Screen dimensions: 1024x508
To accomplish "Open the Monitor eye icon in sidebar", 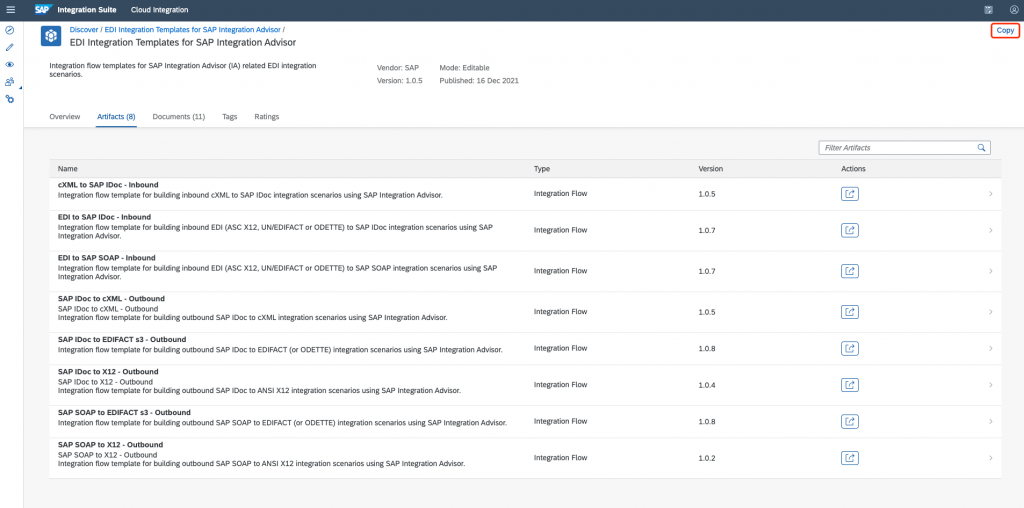I will pos(9,65).
